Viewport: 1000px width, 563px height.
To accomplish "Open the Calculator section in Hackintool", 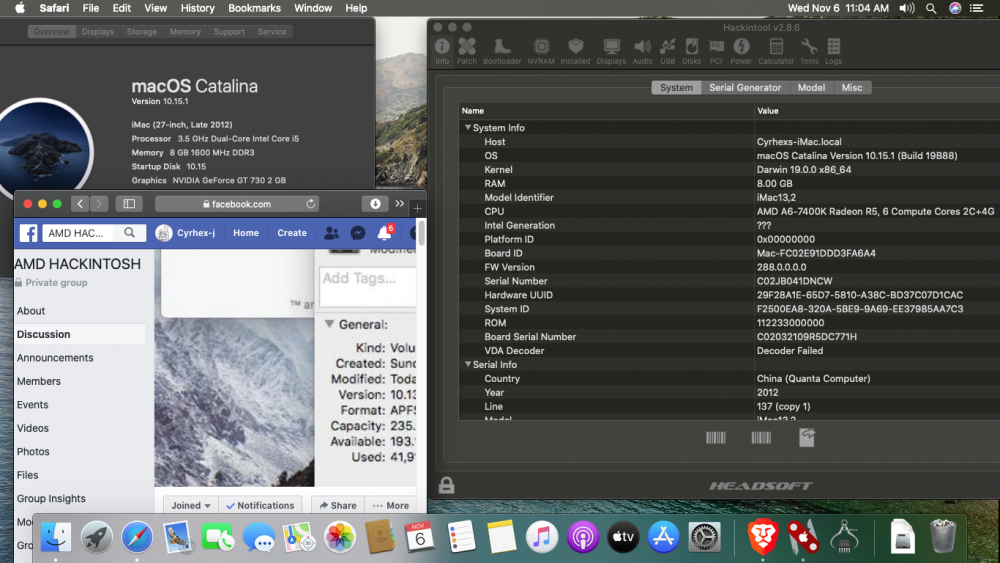I will (x=776, y=51).
